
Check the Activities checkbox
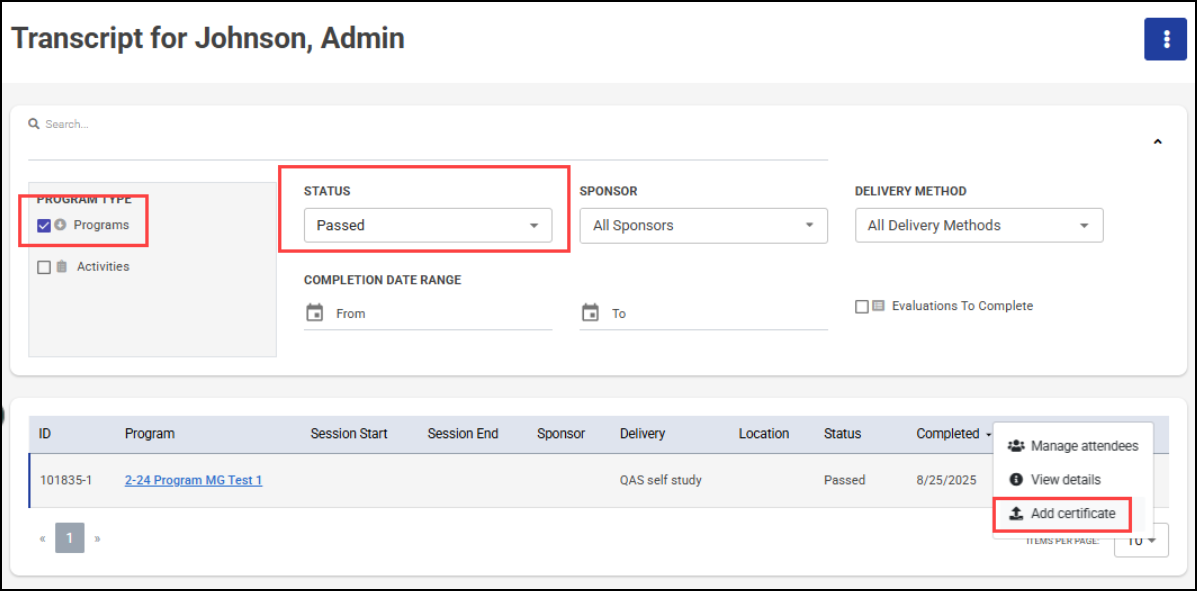[x=43, y=267]
